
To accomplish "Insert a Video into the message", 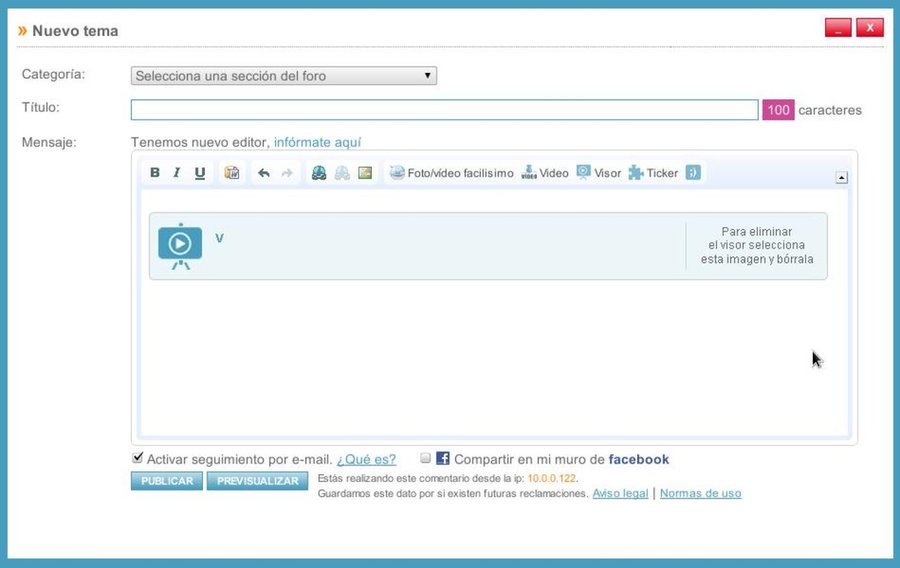I will (x=545, y=173).
